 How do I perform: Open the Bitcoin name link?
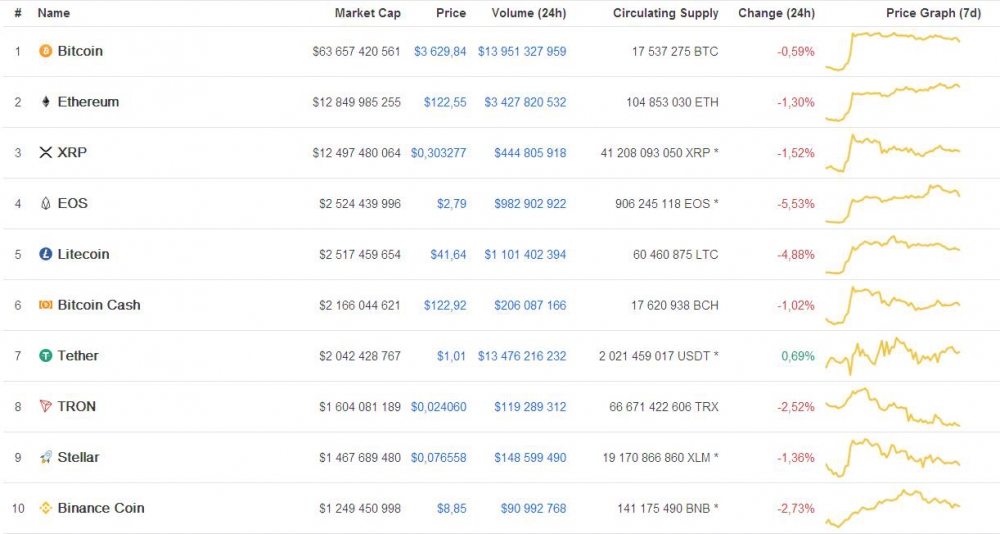point(80,51)
